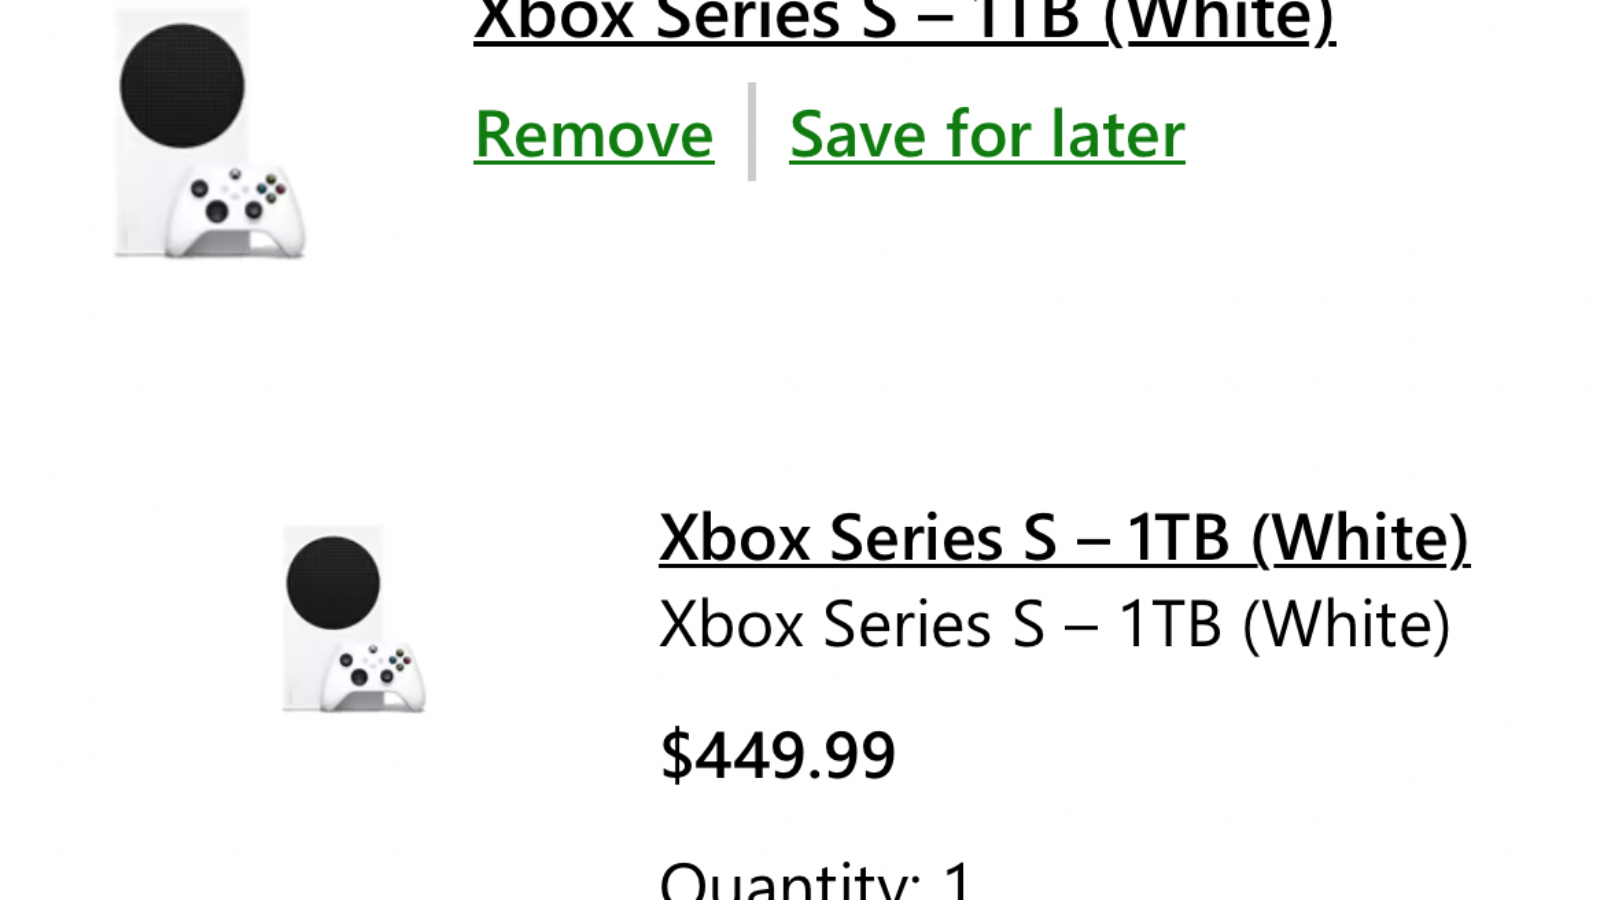The width and height of the screenshot is (1600, 900).
Task: Open the bold underlined Xbox Series S – 1TB (White) link
Action: (1064, 538)
